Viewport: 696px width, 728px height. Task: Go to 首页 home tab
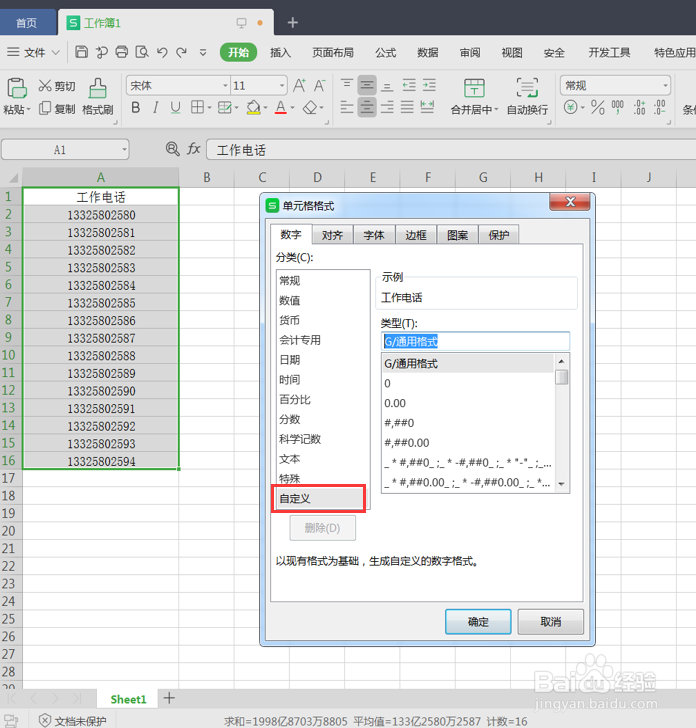point(26,23)
